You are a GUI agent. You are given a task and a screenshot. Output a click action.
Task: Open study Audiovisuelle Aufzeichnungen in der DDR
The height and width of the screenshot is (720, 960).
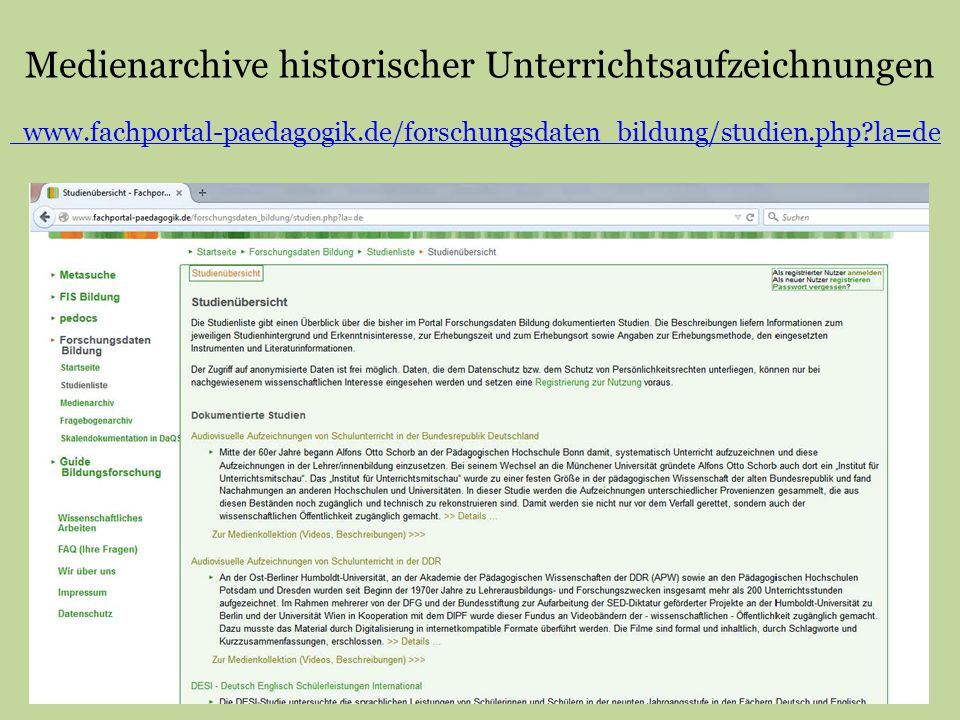coord(316,561)
